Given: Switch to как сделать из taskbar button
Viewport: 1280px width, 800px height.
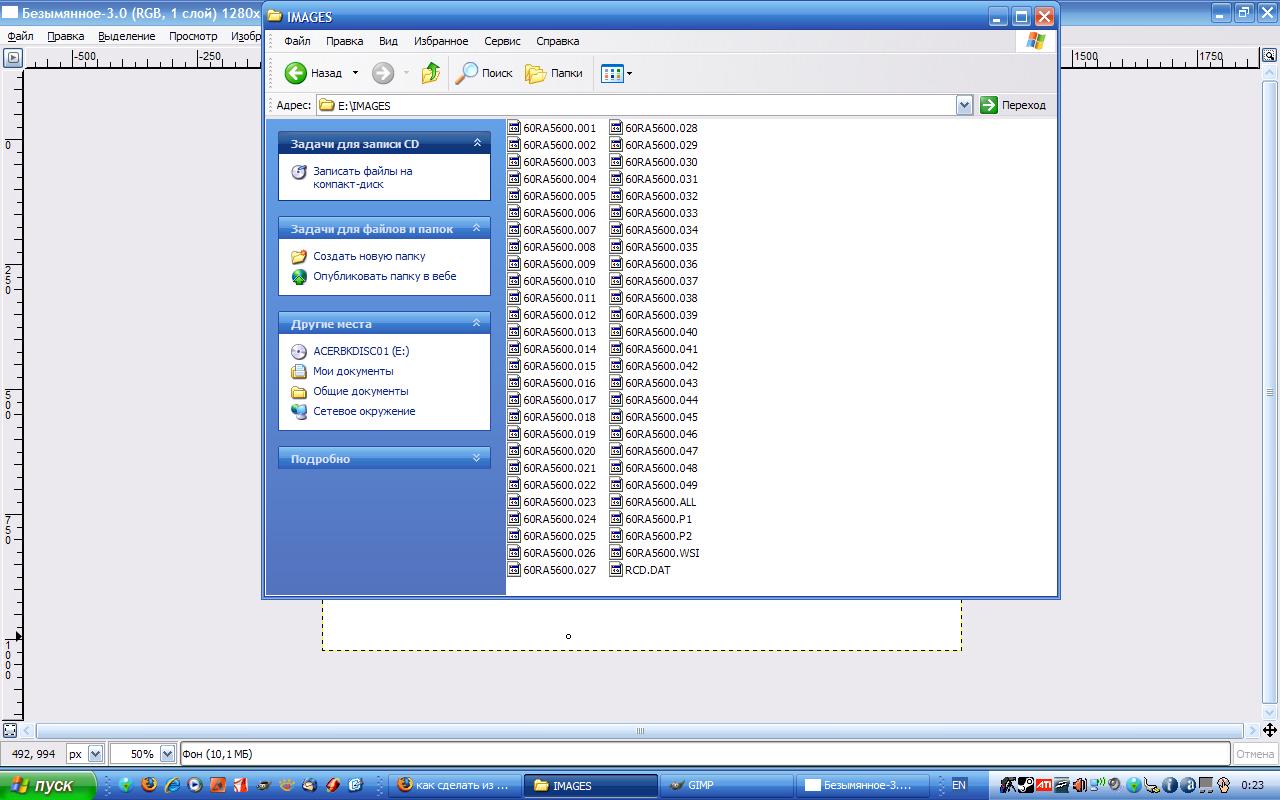Looking at the screenshot, I should coord(457,786).
